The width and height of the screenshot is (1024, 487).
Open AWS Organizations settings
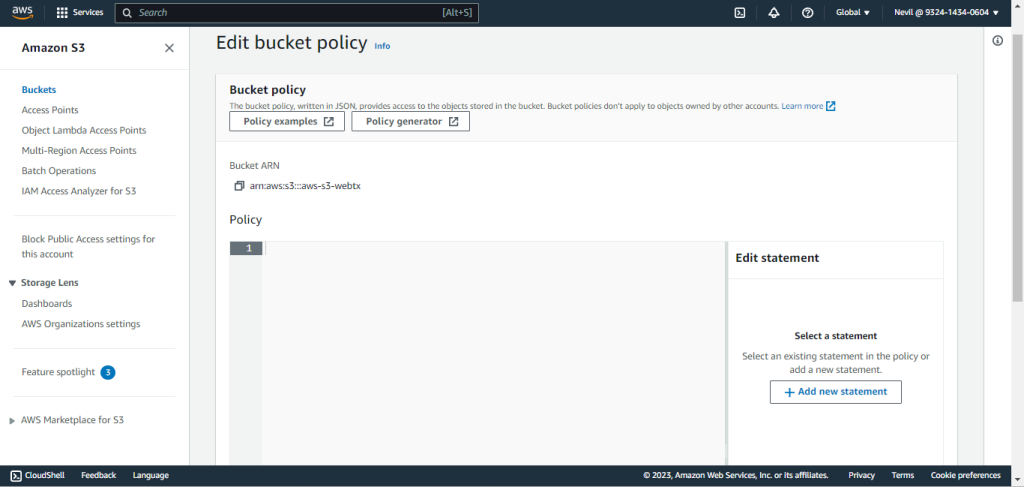[x=81, y=324]
